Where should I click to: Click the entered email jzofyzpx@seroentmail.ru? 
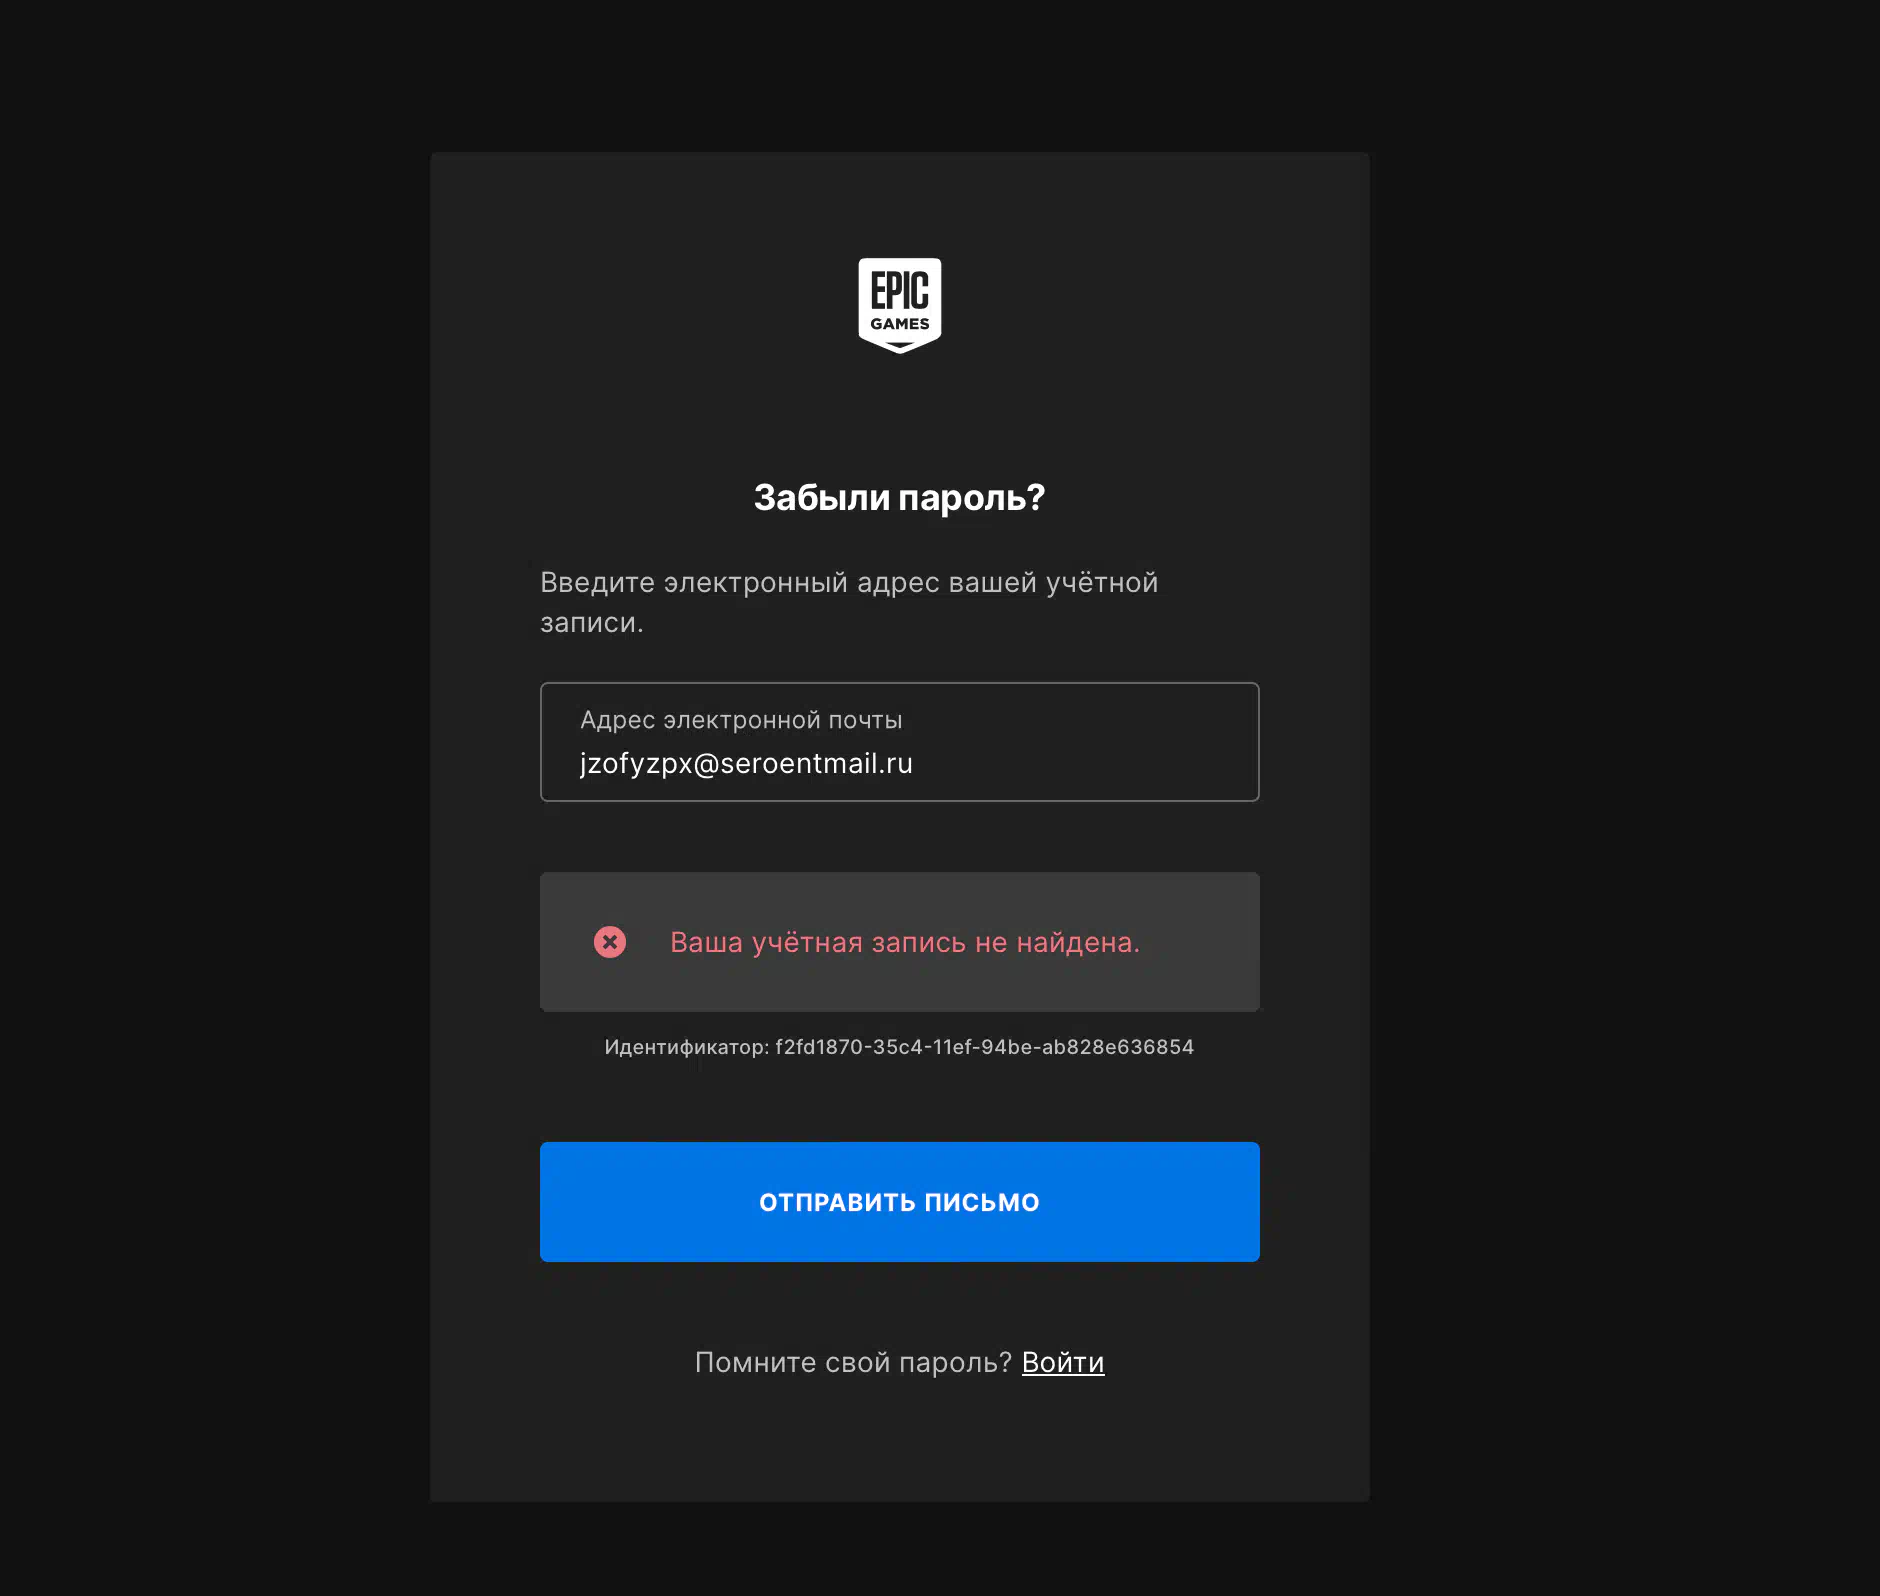[x=745, y=764]
